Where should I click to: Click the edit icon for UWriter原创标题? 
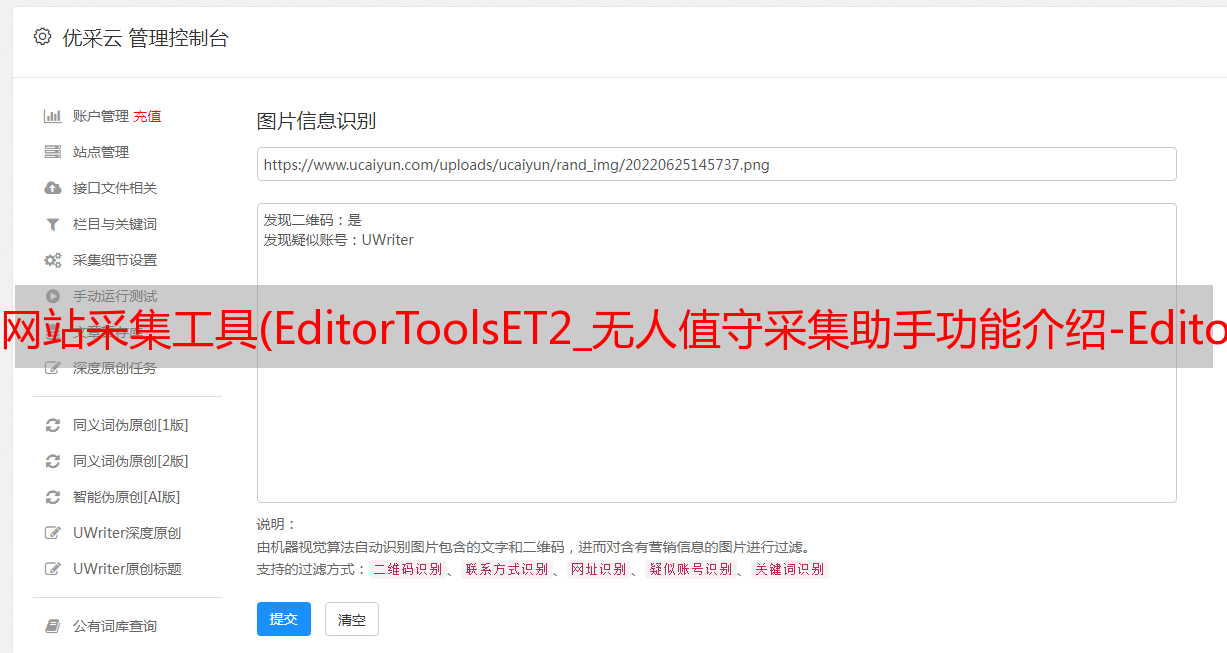(53, 569)
